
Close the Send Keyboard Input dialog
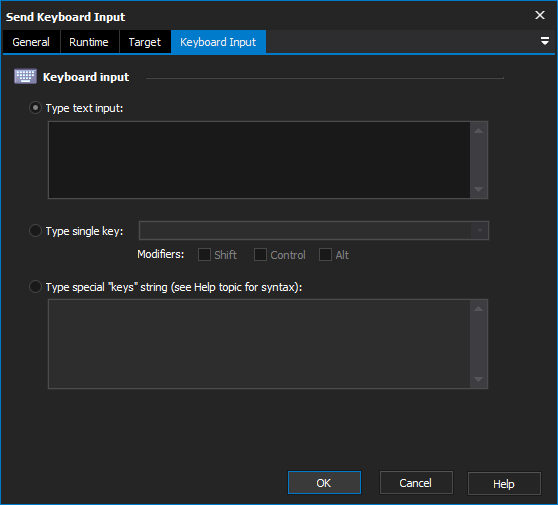click(x=540, y=15)
